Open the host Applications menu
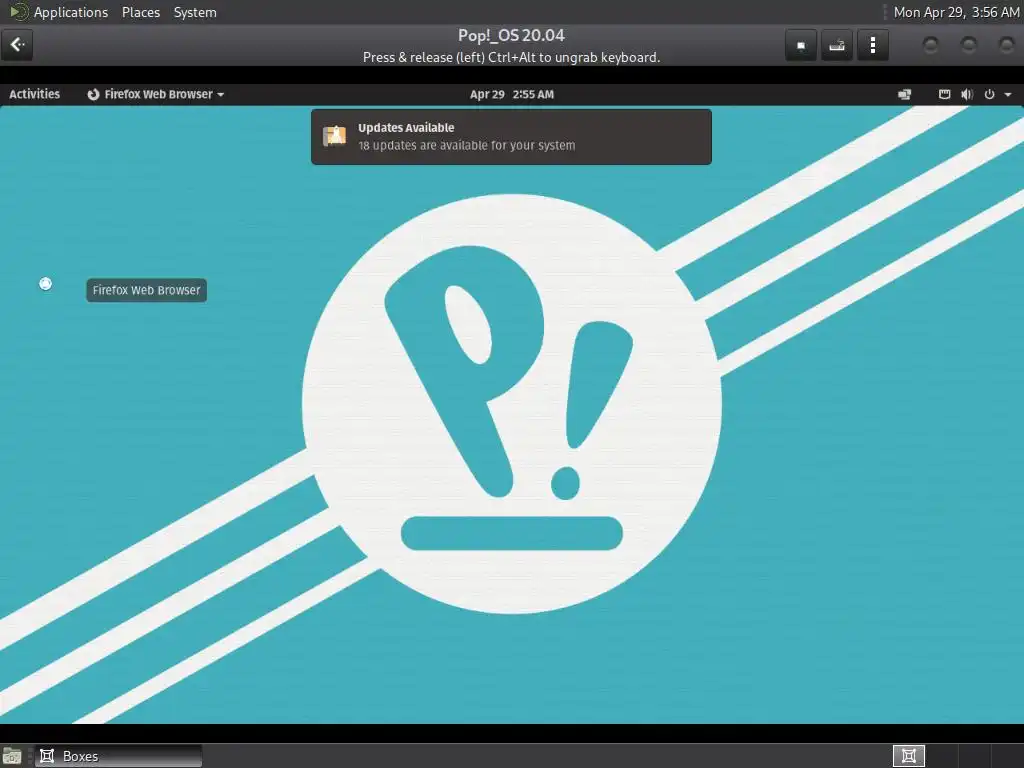 [71, 12]
